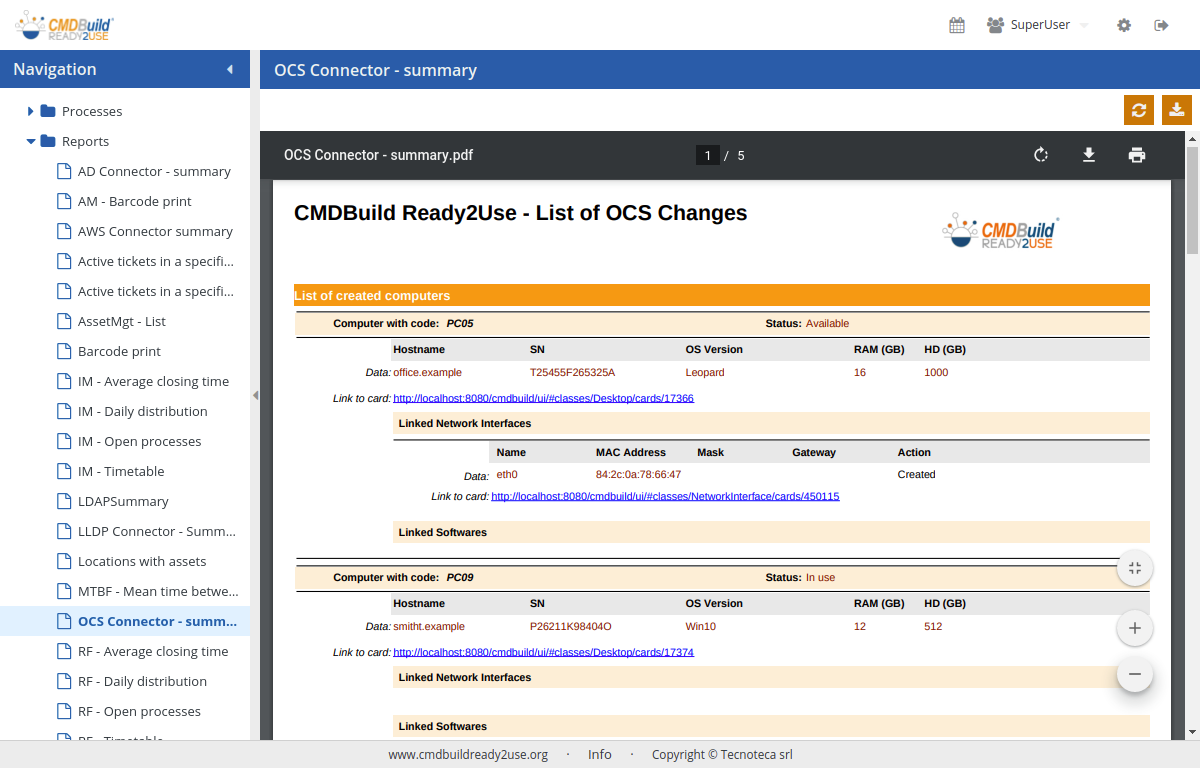The height and width of the screenshot is (768, 1200).
Task: Click the orange refresh report button
Action: click(1139, 110)
